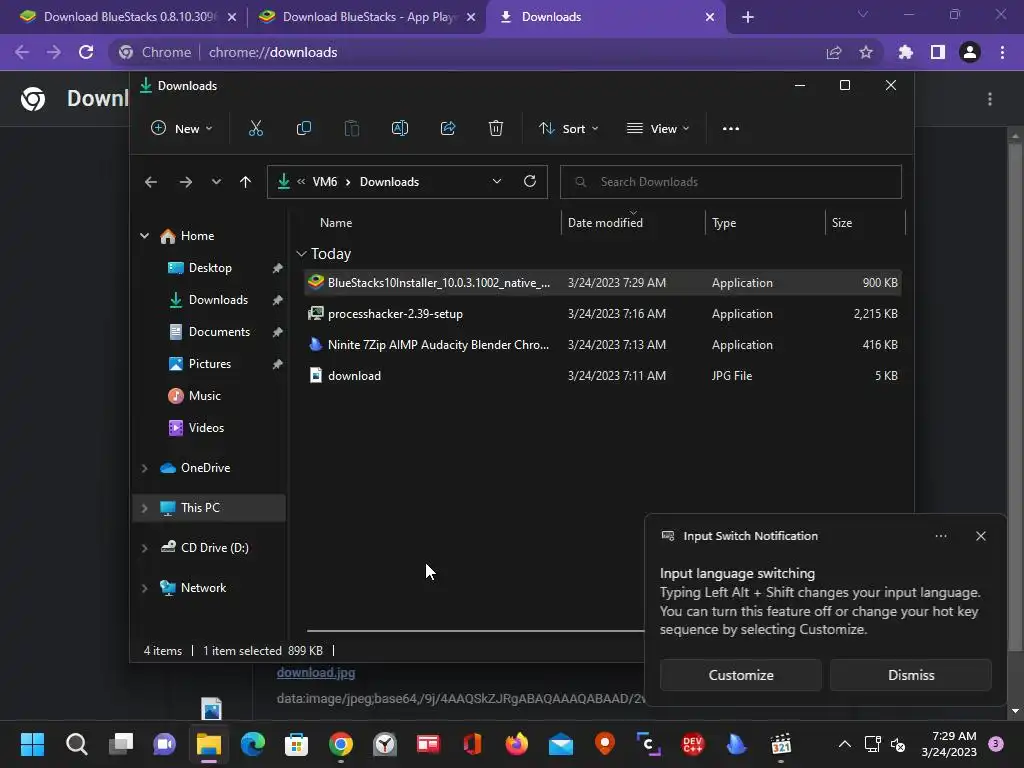Screen dimensions: 1024x768
Task: Switch to Download BlueStacks 0.8.10.309 tab
Action: [128, 17]
